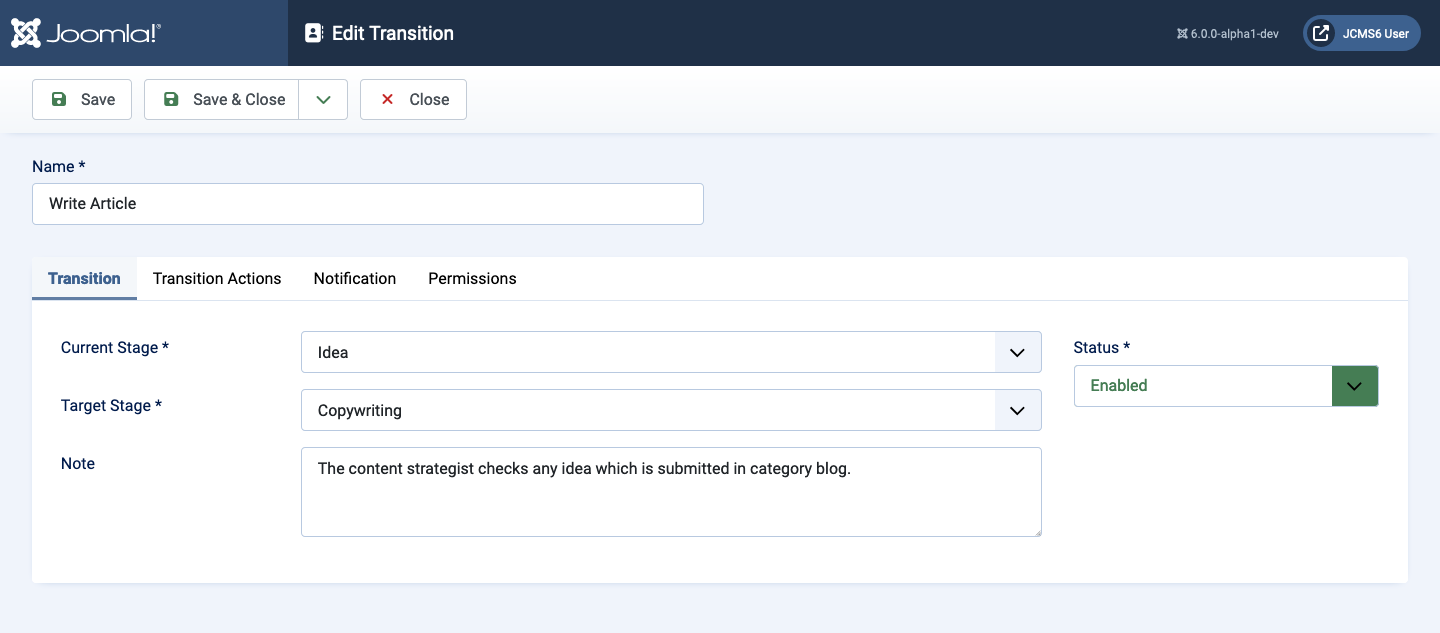1440x633 pixels.
Task: Click into the Name text field
Action: click(x=368, y=204)
